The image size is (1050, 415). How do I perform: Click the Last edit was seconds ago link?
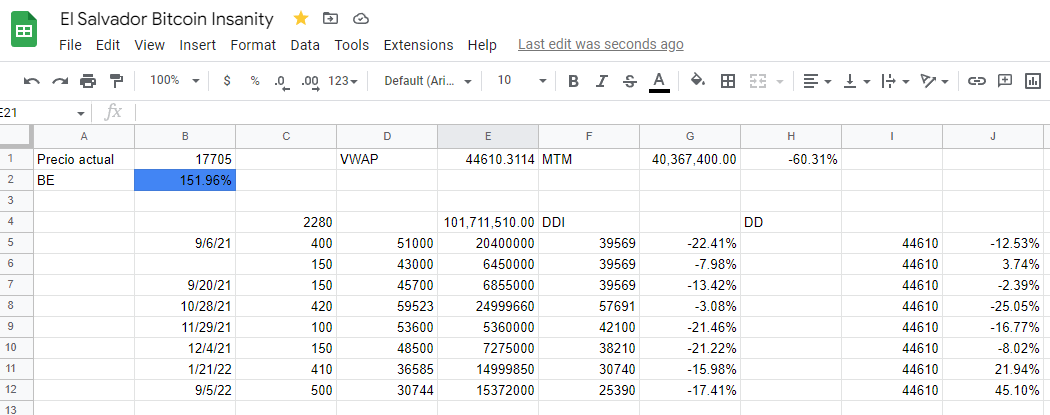601,45
